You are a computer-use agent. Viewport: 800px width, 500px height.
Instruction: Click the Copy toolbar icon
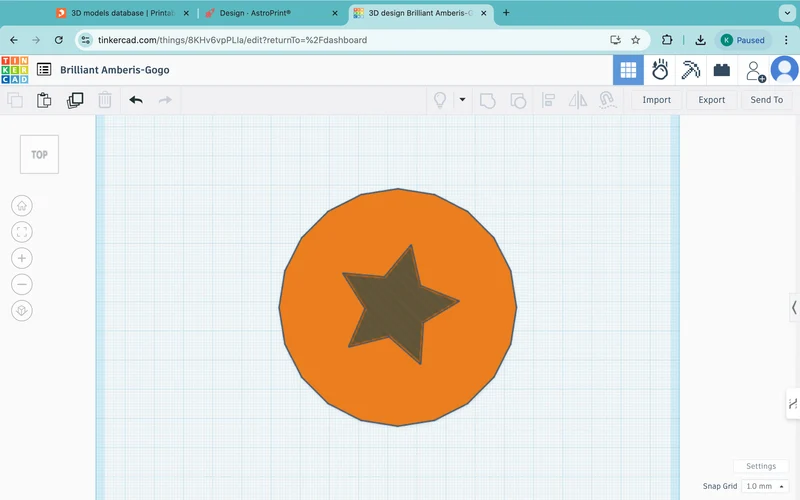click(15, 100)
